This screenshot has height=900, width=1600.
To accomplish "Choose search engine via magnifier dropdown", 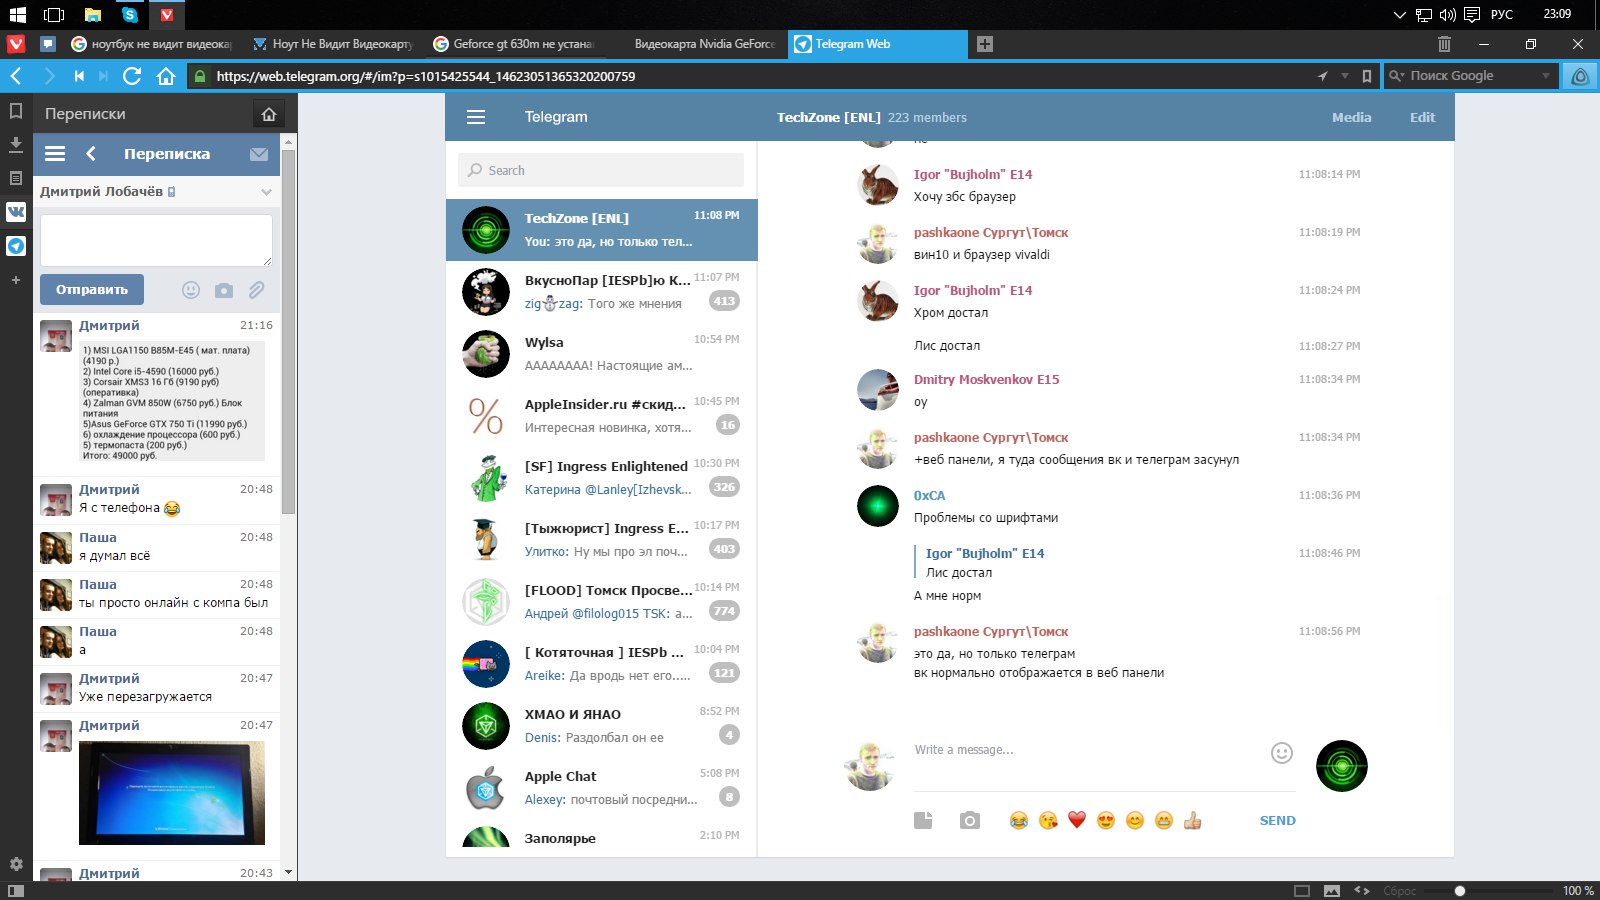I will [1397, 76].
